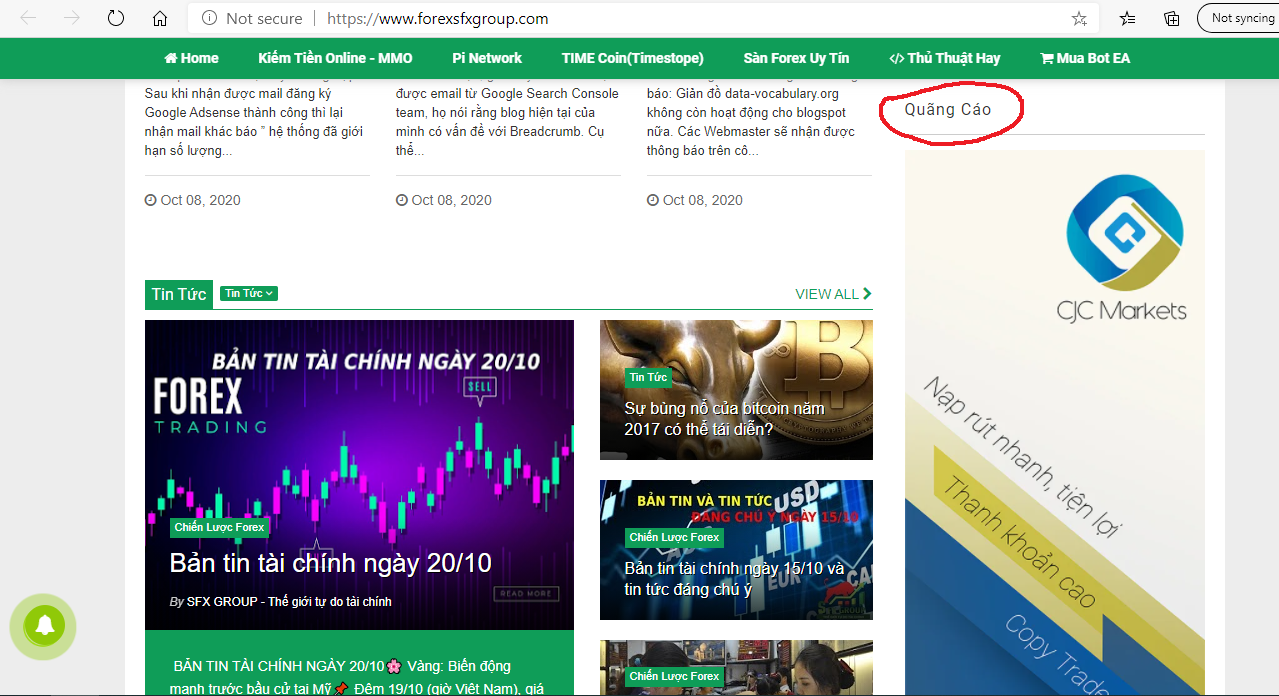Screen dimensions: 1279x696
Task: Open Kiếm Tiền Online - MMO menu
Action: pos(335,58)
